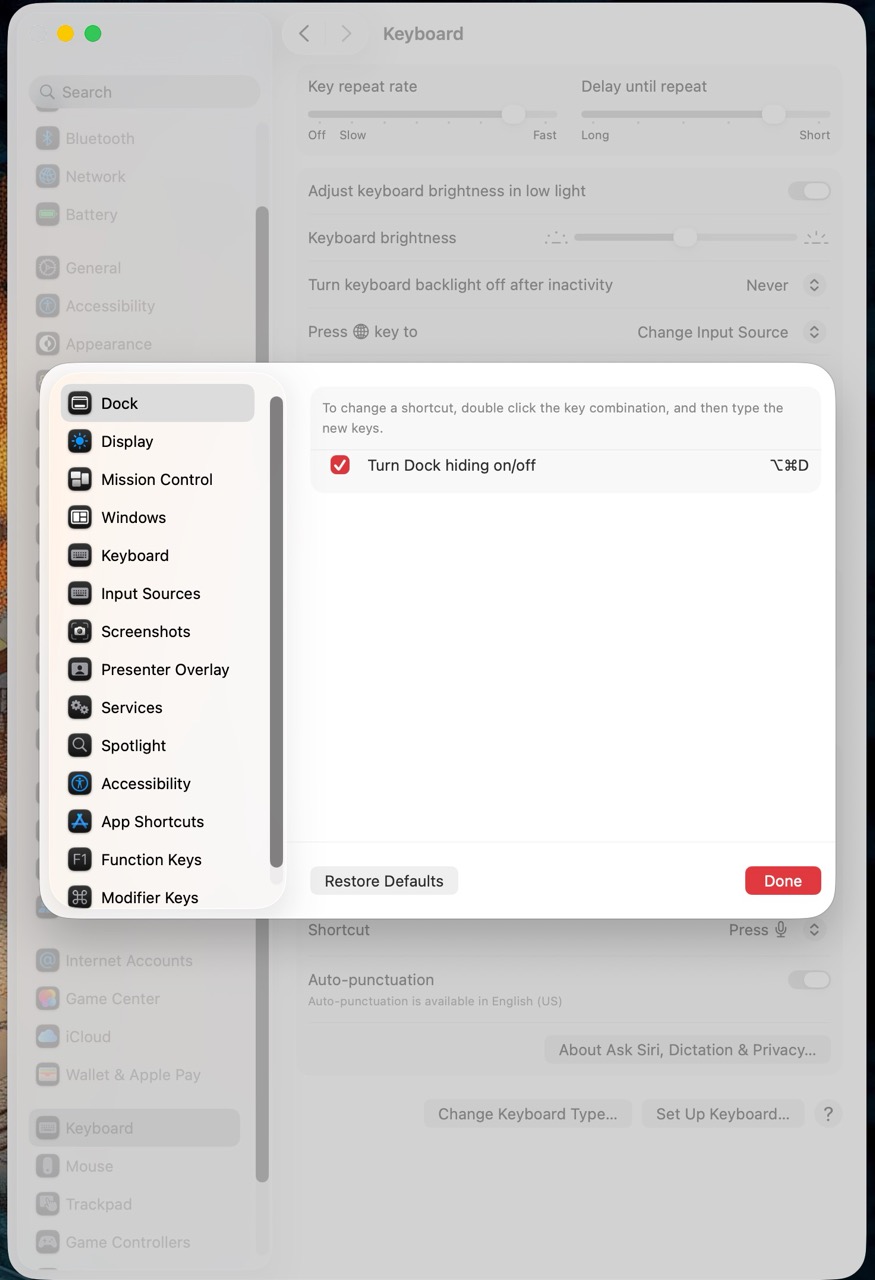
Task: Click the Mouse icon in sidebar
Action: 48,1166
